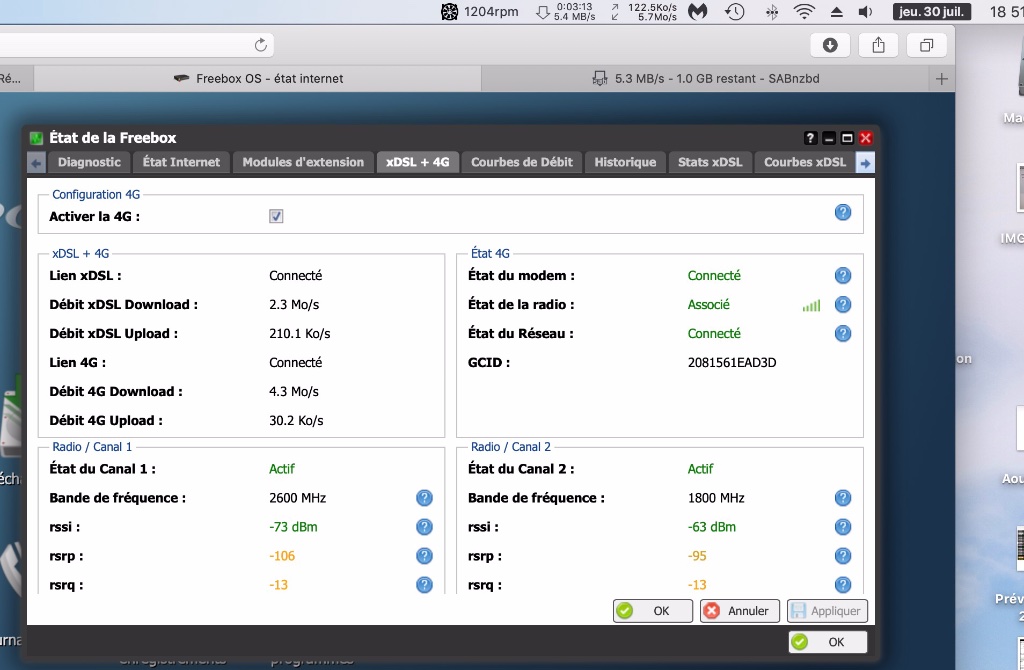Show Safari downloads
This screenshot has width=1024, height=670.
pyautogui.click(x=830, y=45)
